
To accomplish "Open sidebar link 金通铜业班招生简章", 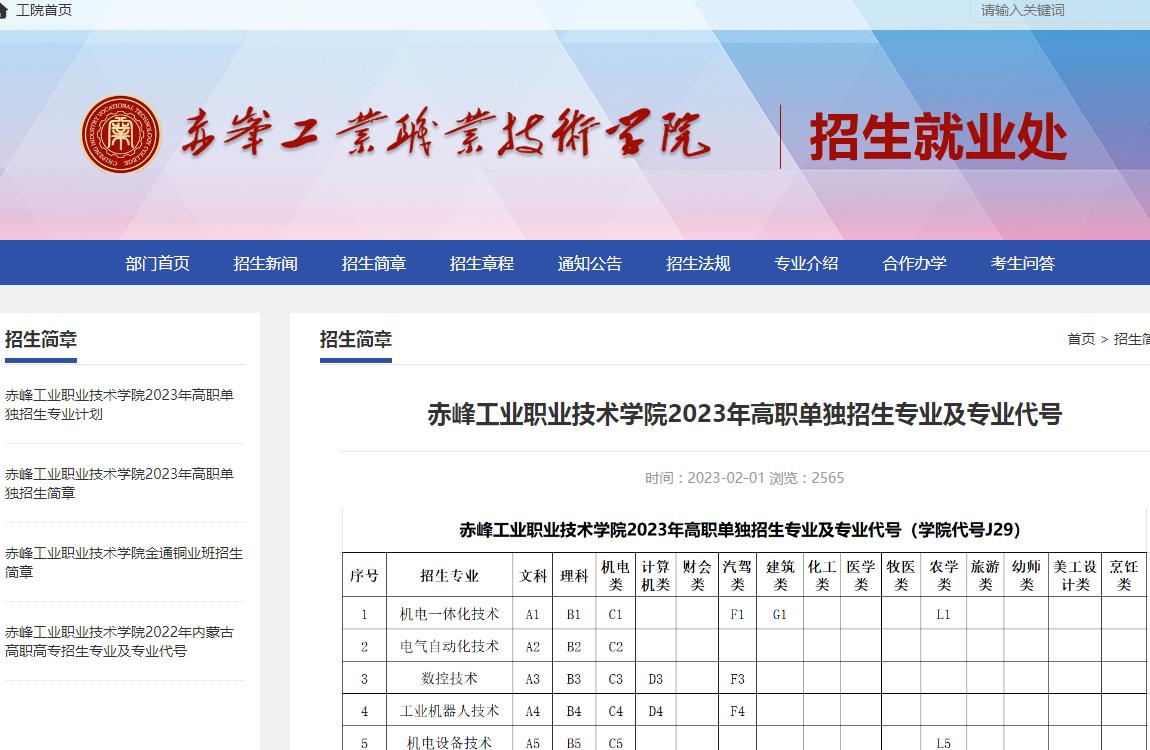I will 124,563.
